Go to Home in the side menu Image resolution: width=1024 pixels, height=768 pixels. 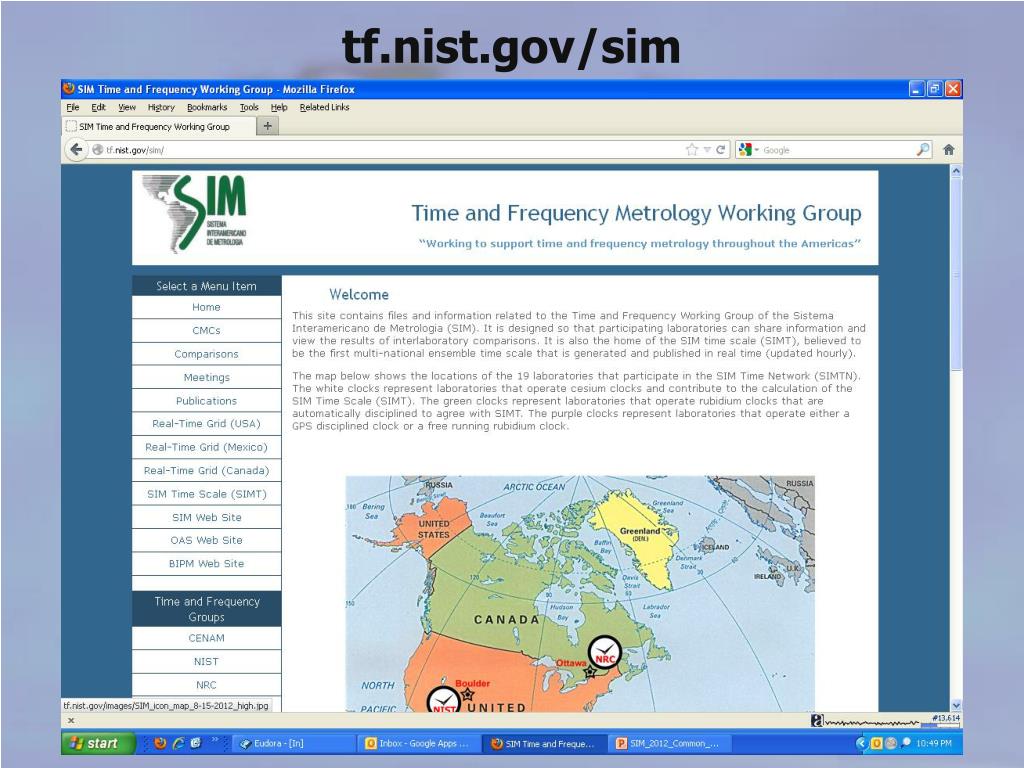[x=206, y=307]
